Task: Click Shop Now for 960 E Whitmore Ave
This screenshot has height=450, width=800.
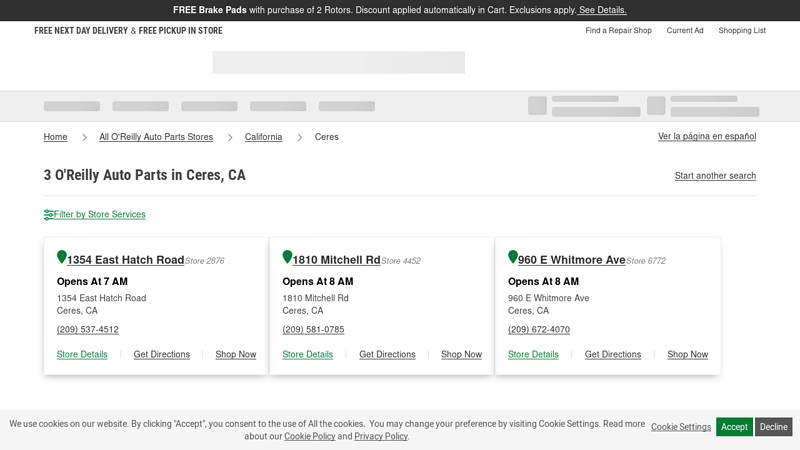Action: 687,355
